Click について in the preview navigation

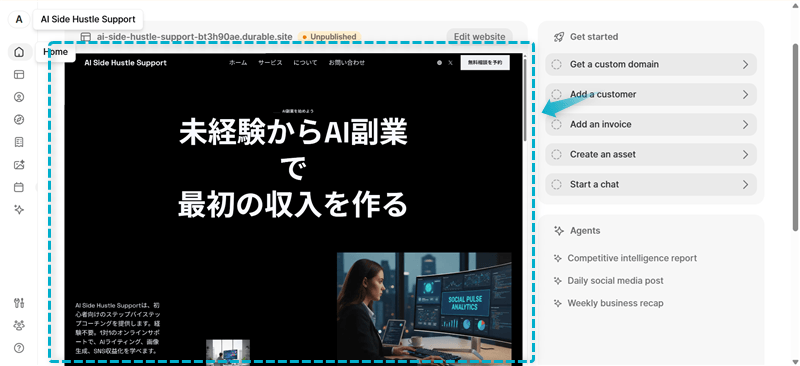point(305,63)
